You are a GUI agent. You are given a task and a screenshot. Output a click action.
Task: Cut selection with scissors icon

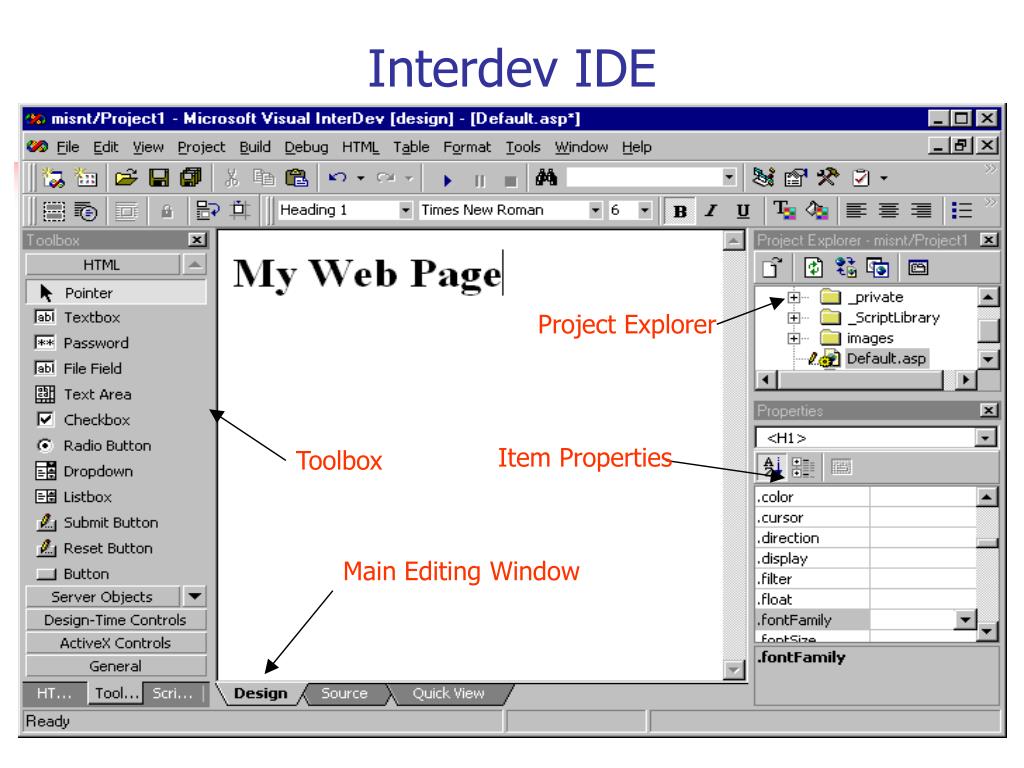click(232, 177)
